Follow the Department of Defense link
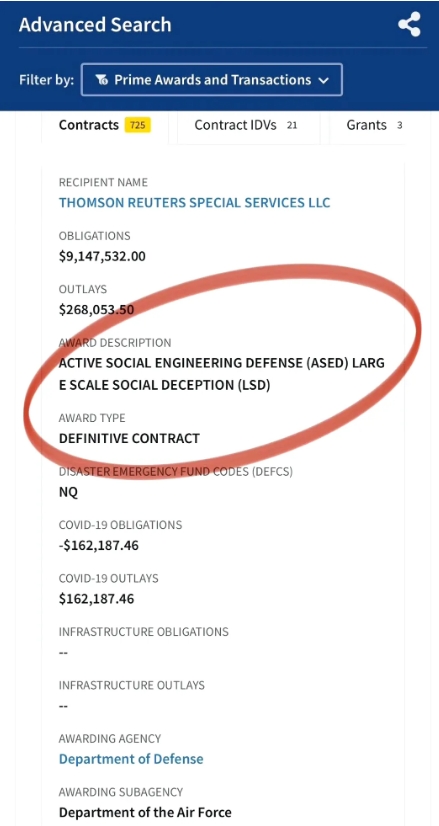Screen dimensions: 439x826 tap(131, 759)
